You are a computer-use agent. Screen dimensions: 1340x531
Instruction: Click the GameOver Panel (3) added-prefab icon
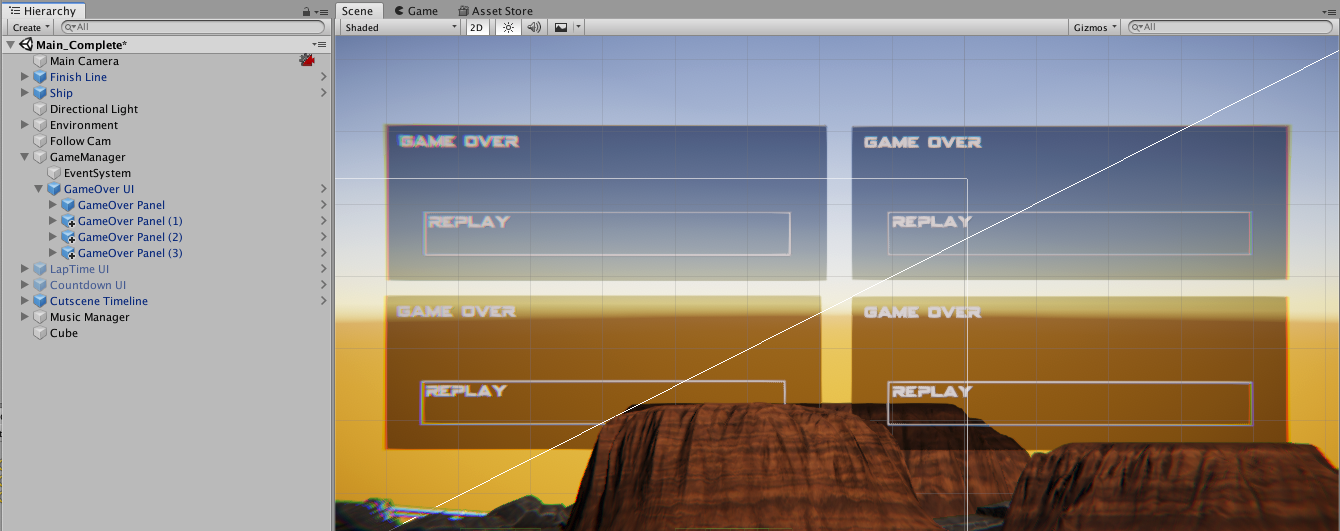(68, 253)
